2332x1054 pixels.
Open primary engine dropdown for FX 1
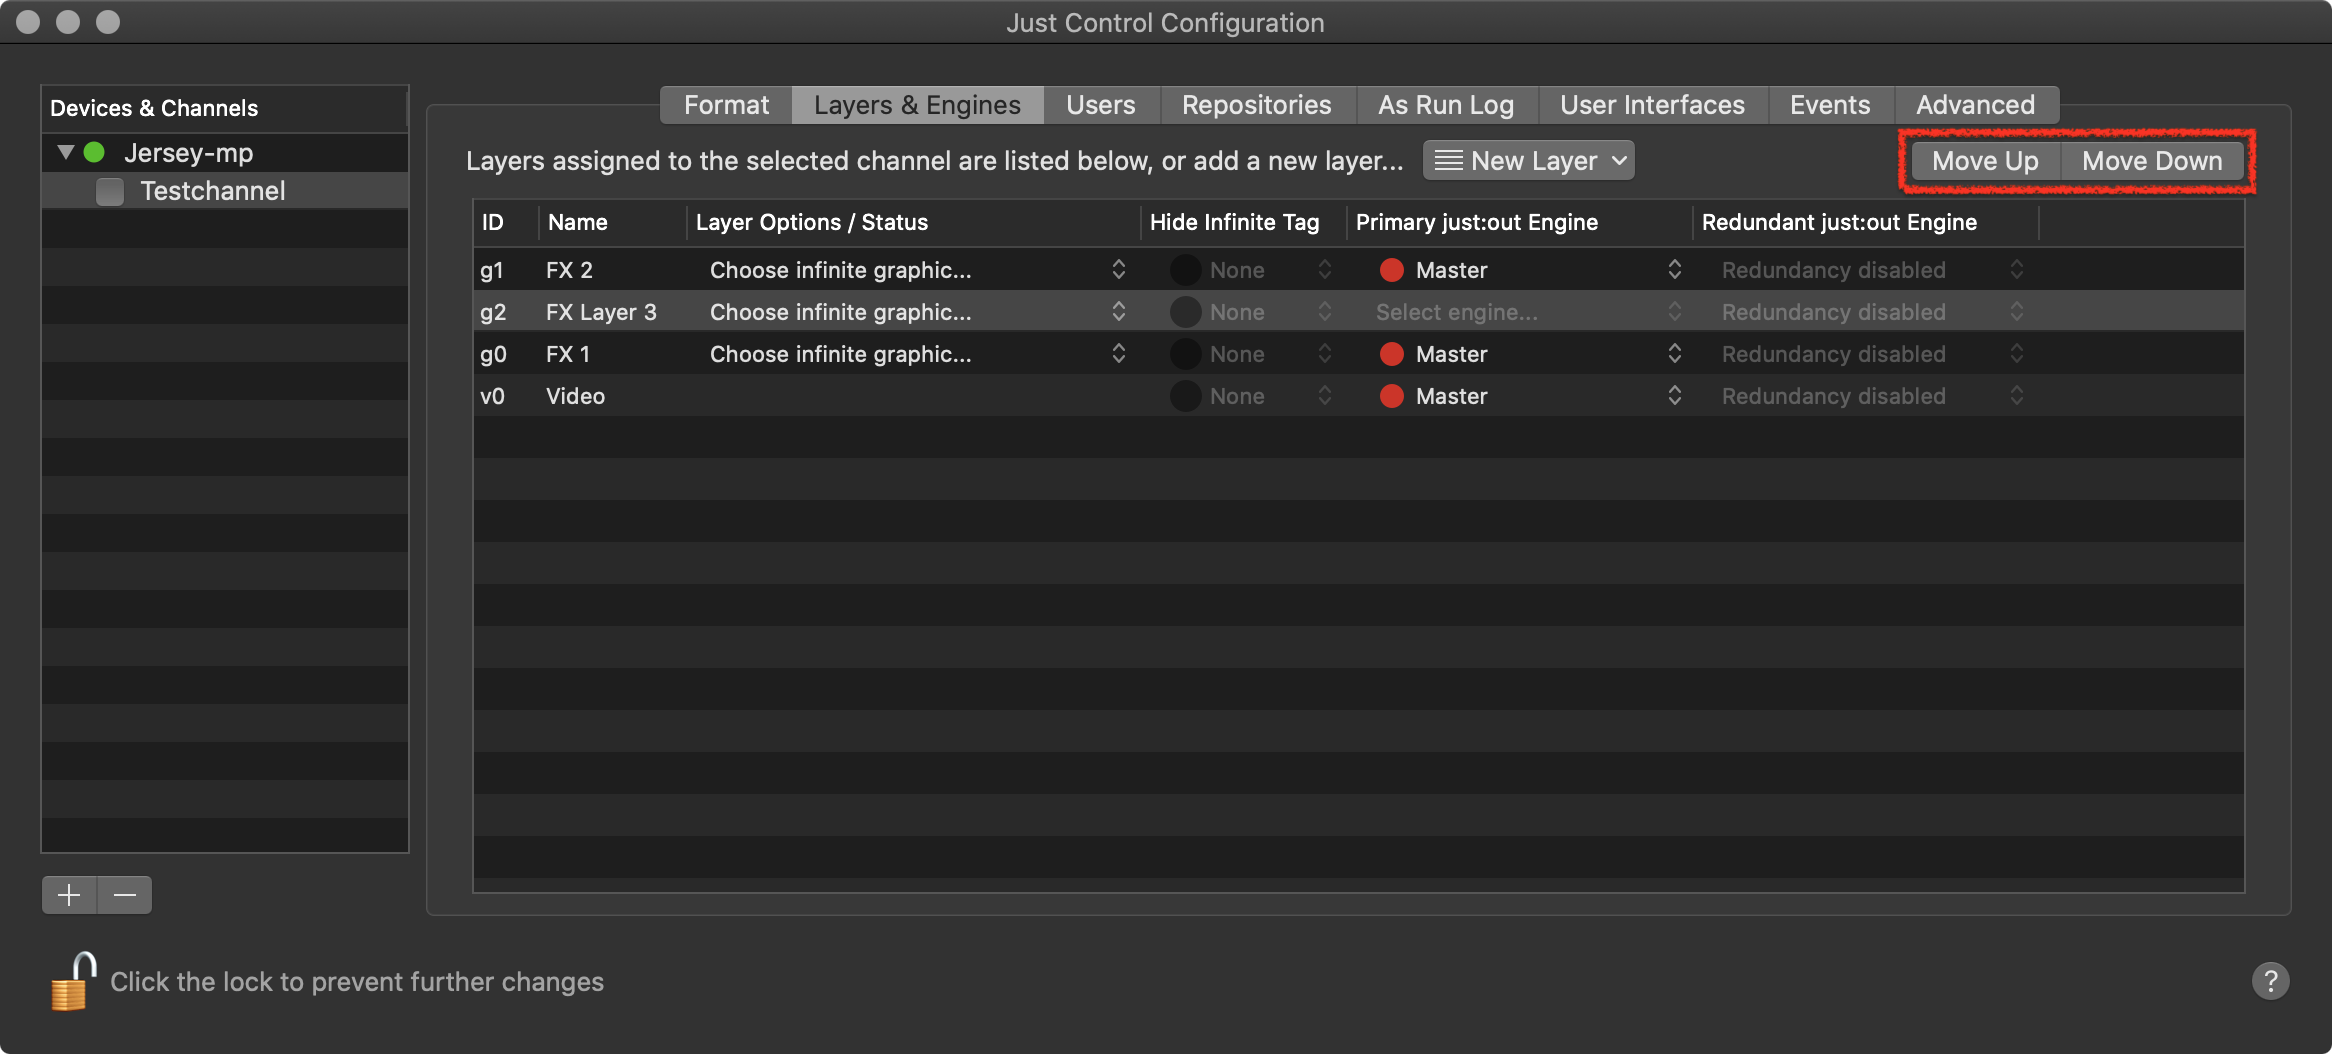click(1530, 354)
